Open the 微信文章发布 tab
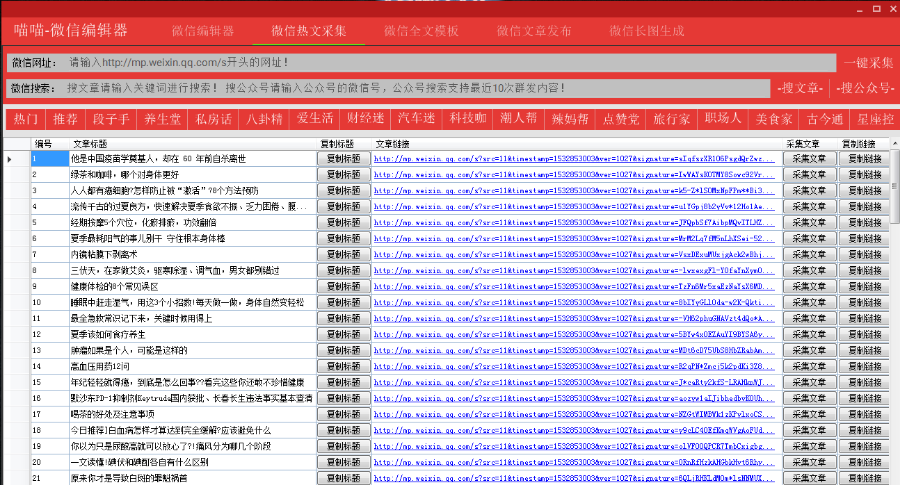 click(534, 31)
